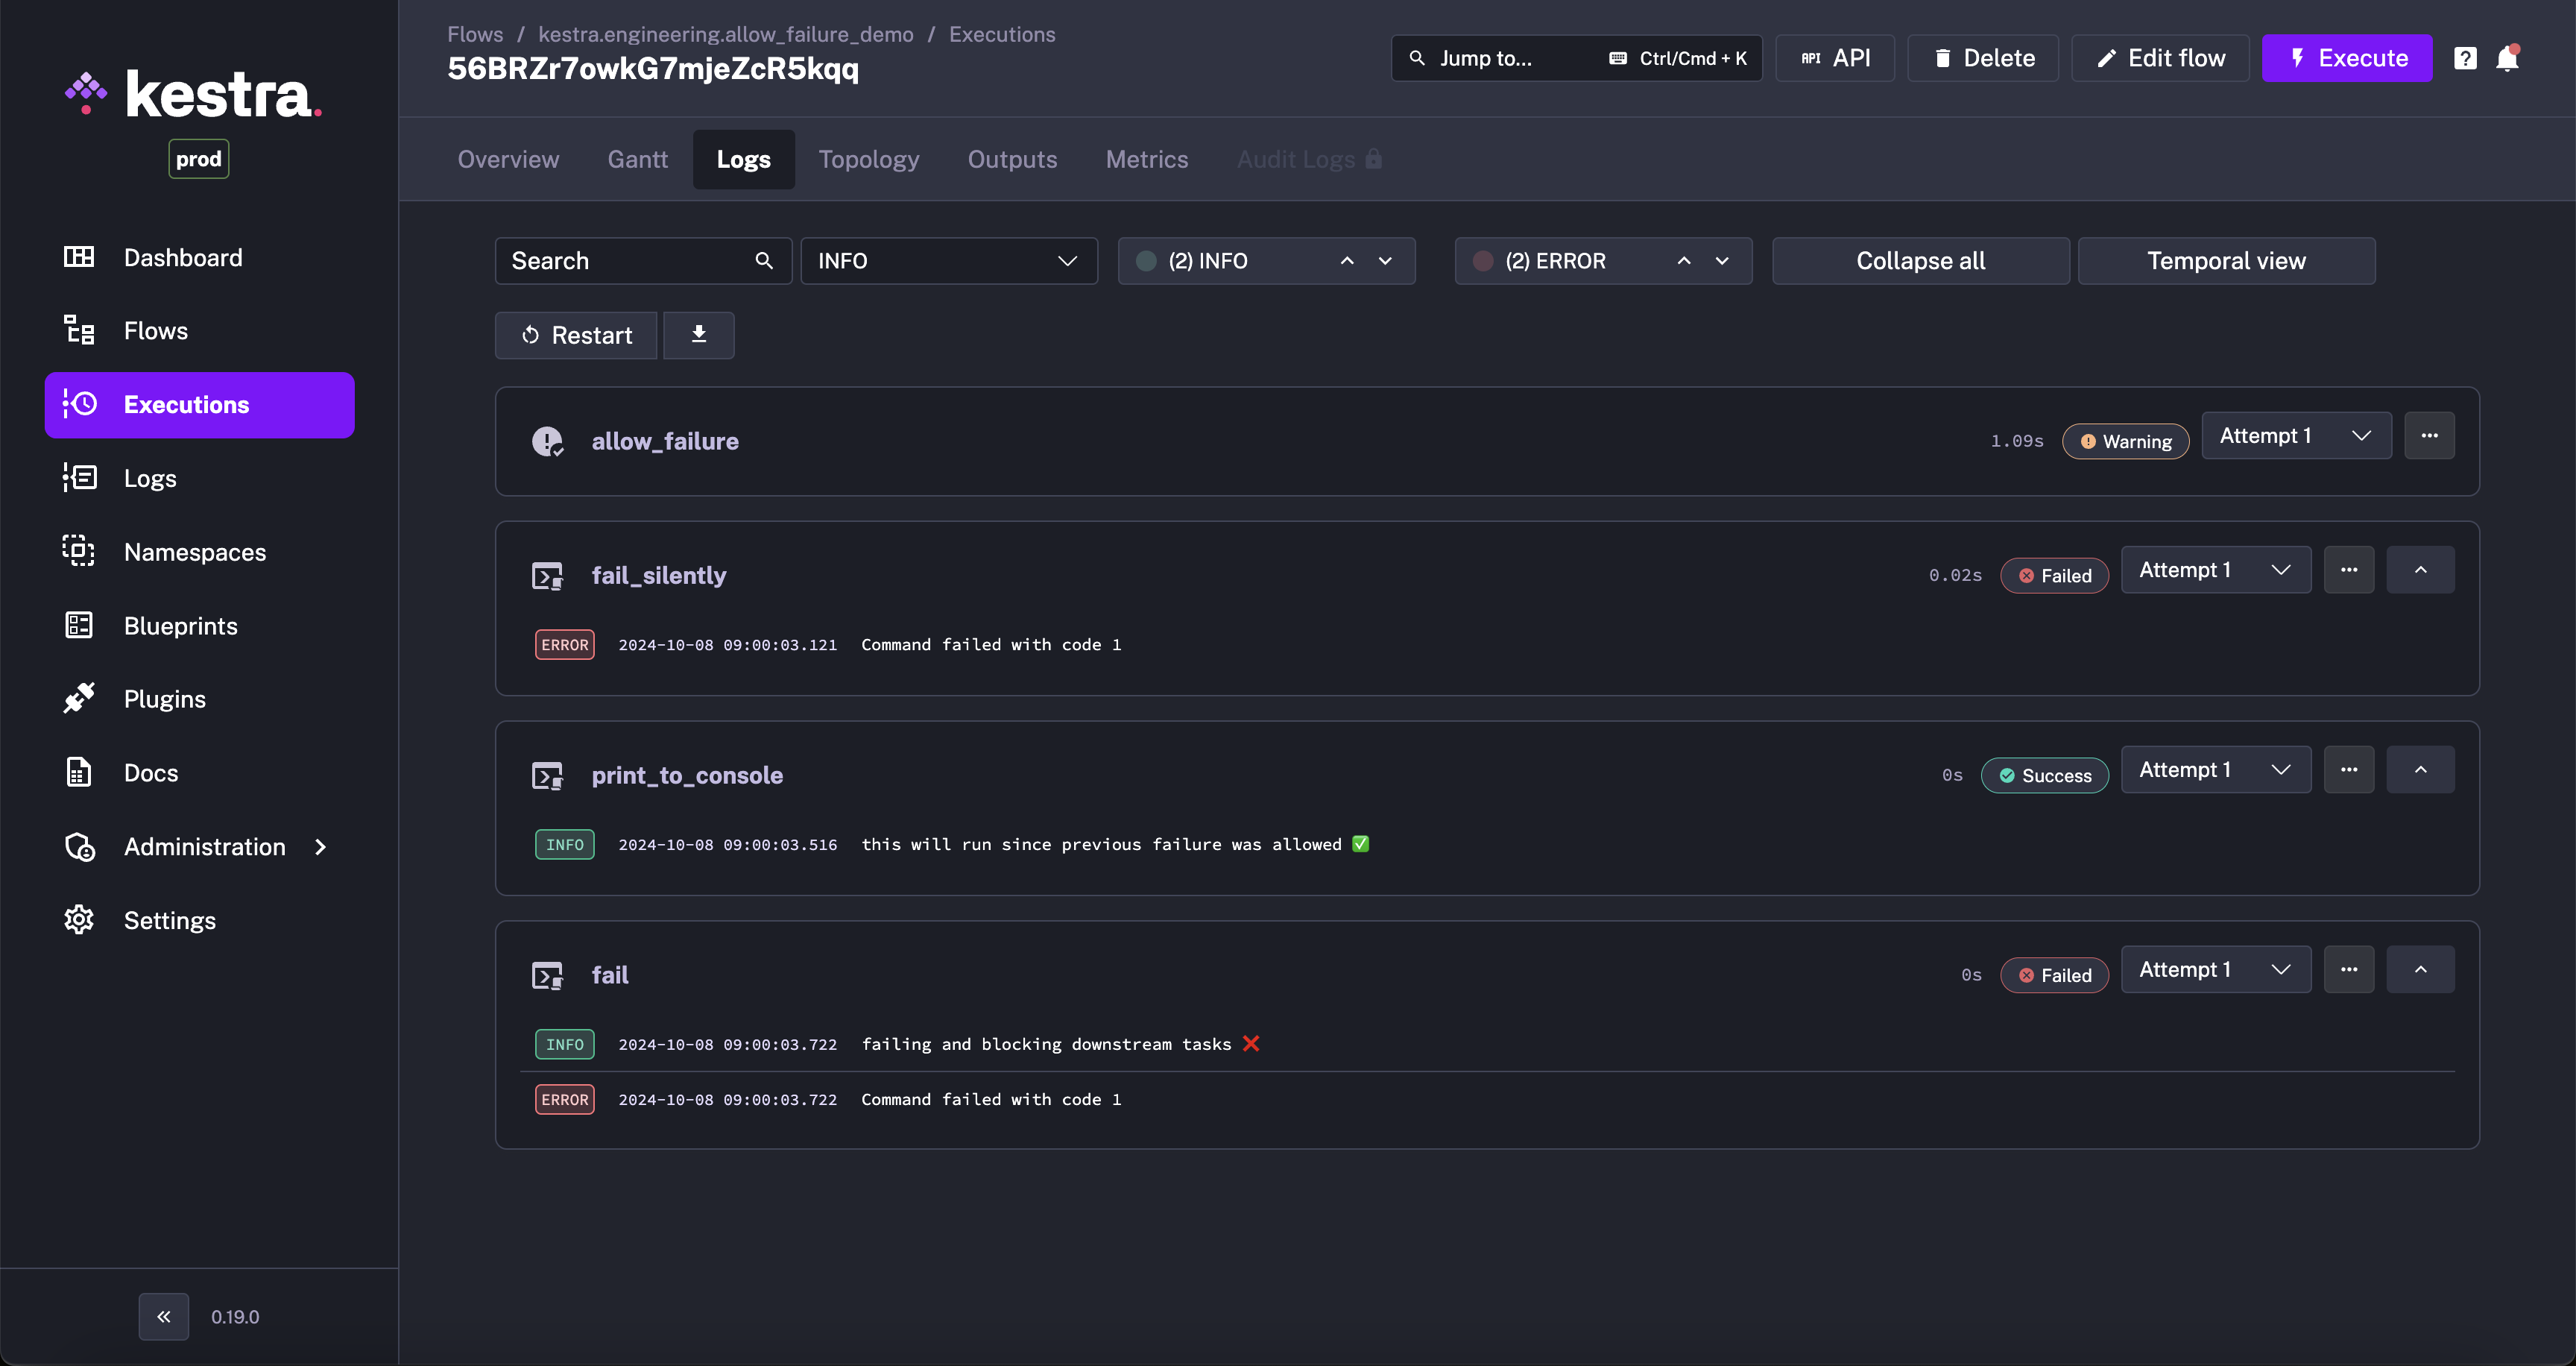The image size is (2576, 1366).
Task: Open Blueprints in the sidebar
Action: [180, 626]
